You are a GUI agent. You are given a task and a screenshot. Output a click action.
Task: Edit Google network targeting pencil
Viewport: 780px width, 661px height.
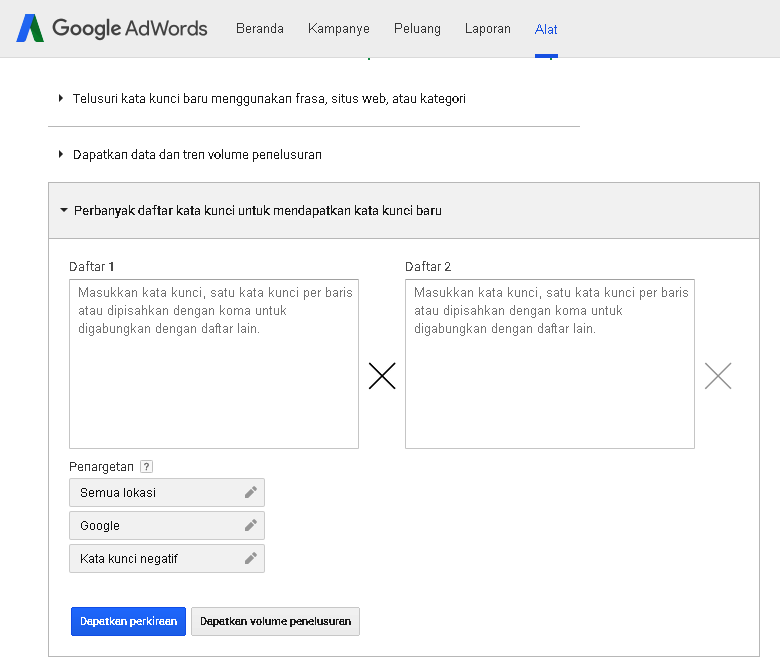251,525
